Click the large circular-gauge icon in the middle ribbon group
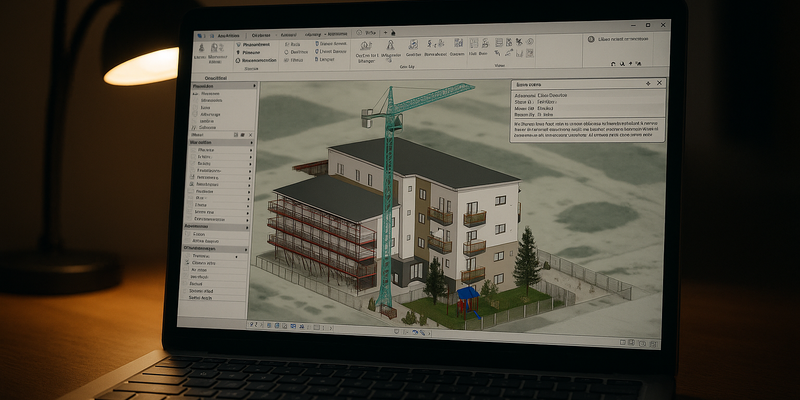Viewport: 800px width, 400px height. tap(366, 45)
